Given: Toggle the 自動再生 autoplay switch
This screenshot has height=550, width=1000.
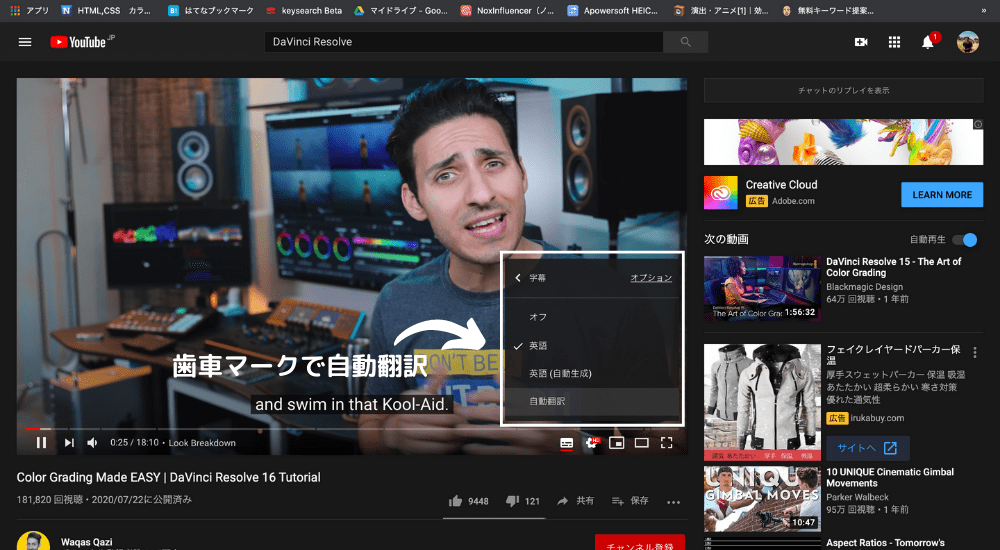Looking at the screenshot, I should point(964,240).
